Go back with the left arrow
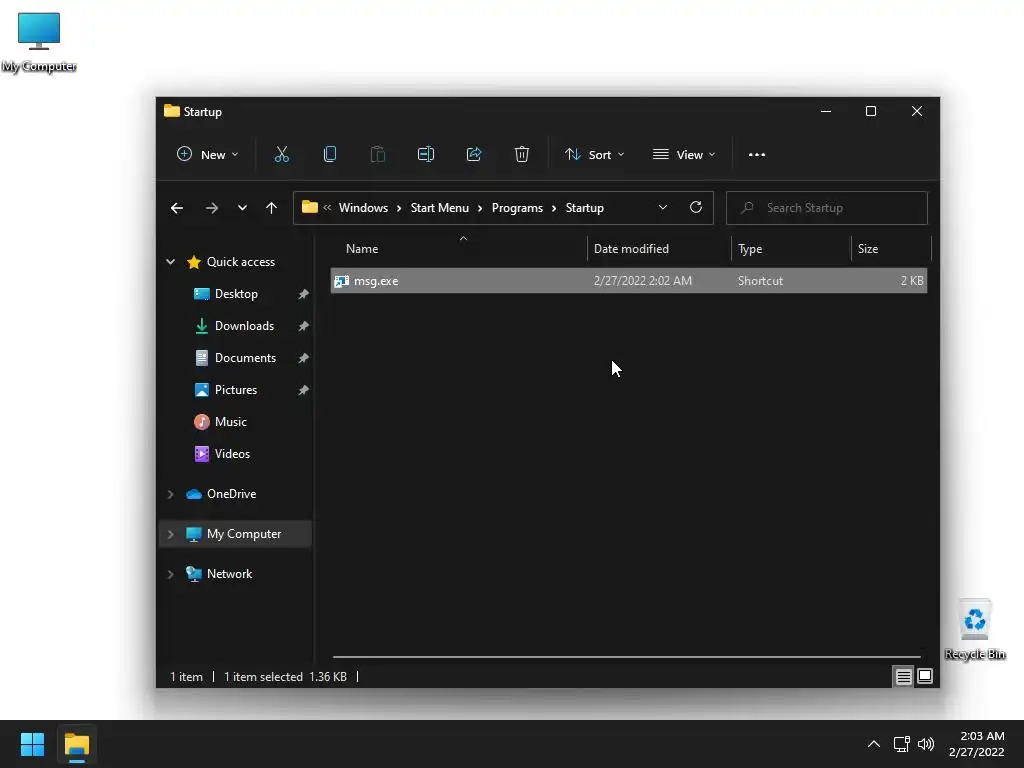This screenshot has width=1024, height=768. click(x=177, y=208)
